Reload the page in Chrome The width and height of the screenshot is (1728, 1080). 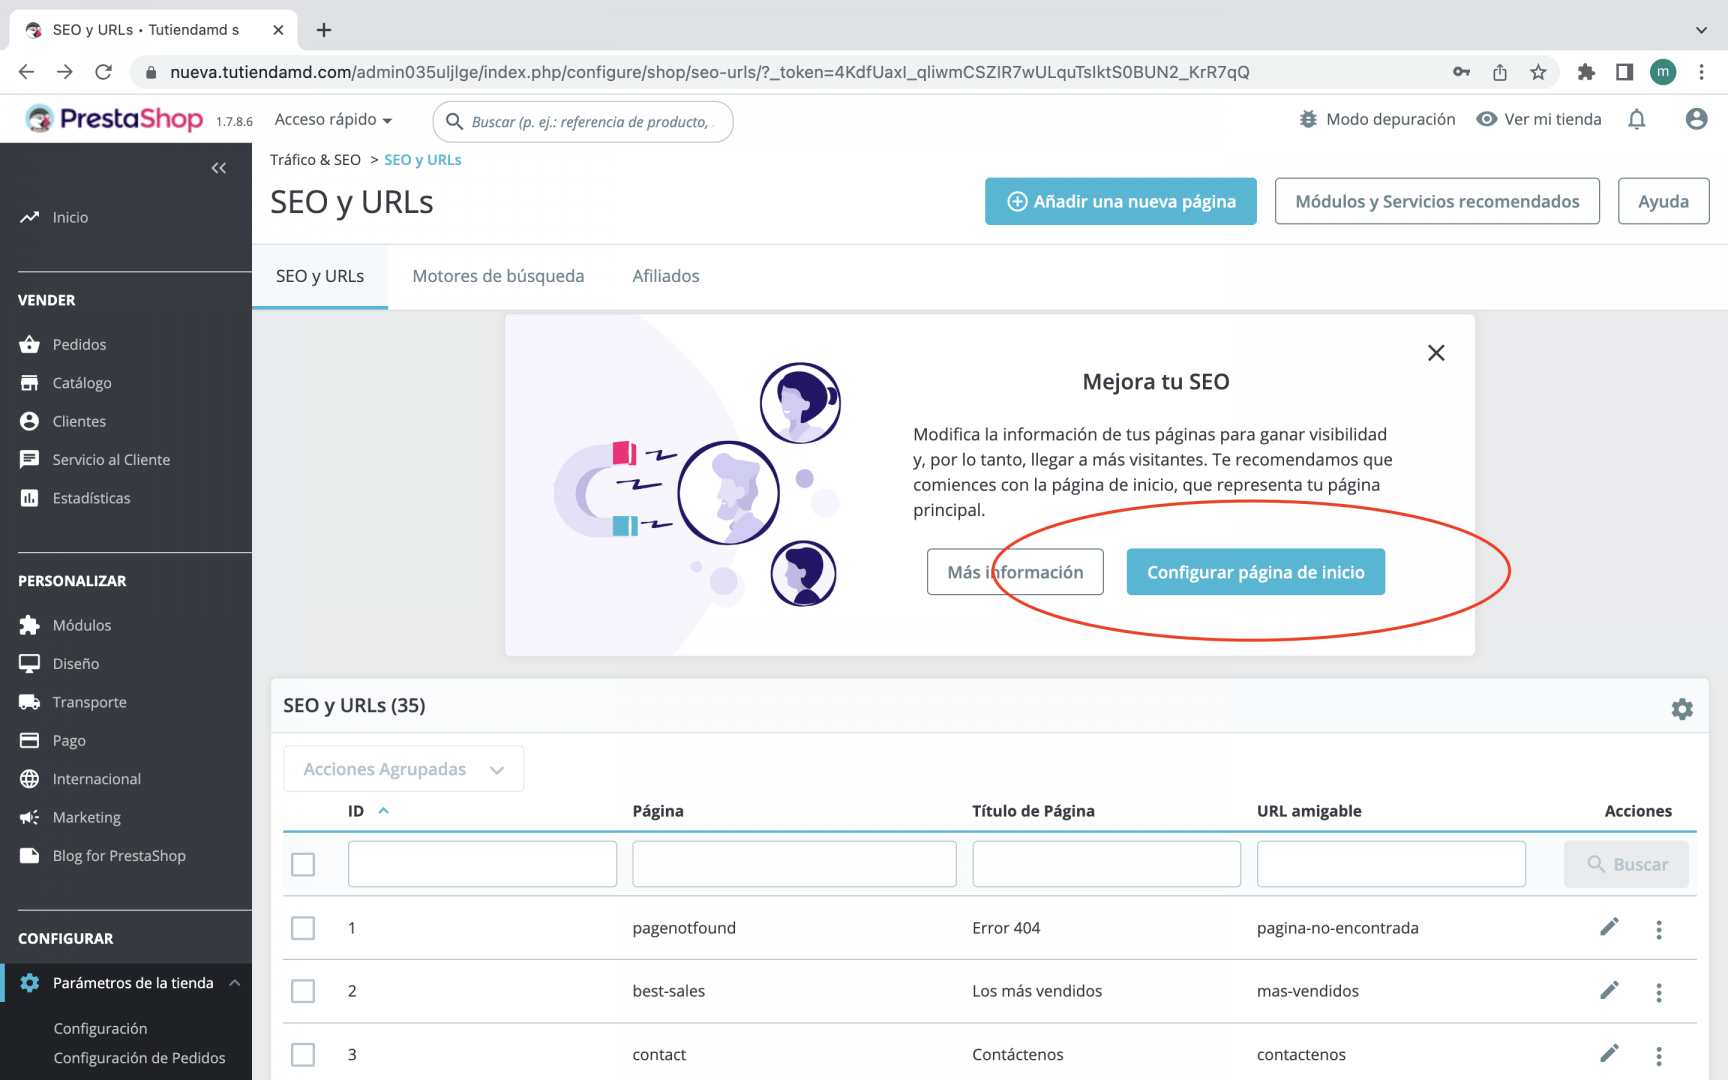pyautogui.click(x=103, y=72)
